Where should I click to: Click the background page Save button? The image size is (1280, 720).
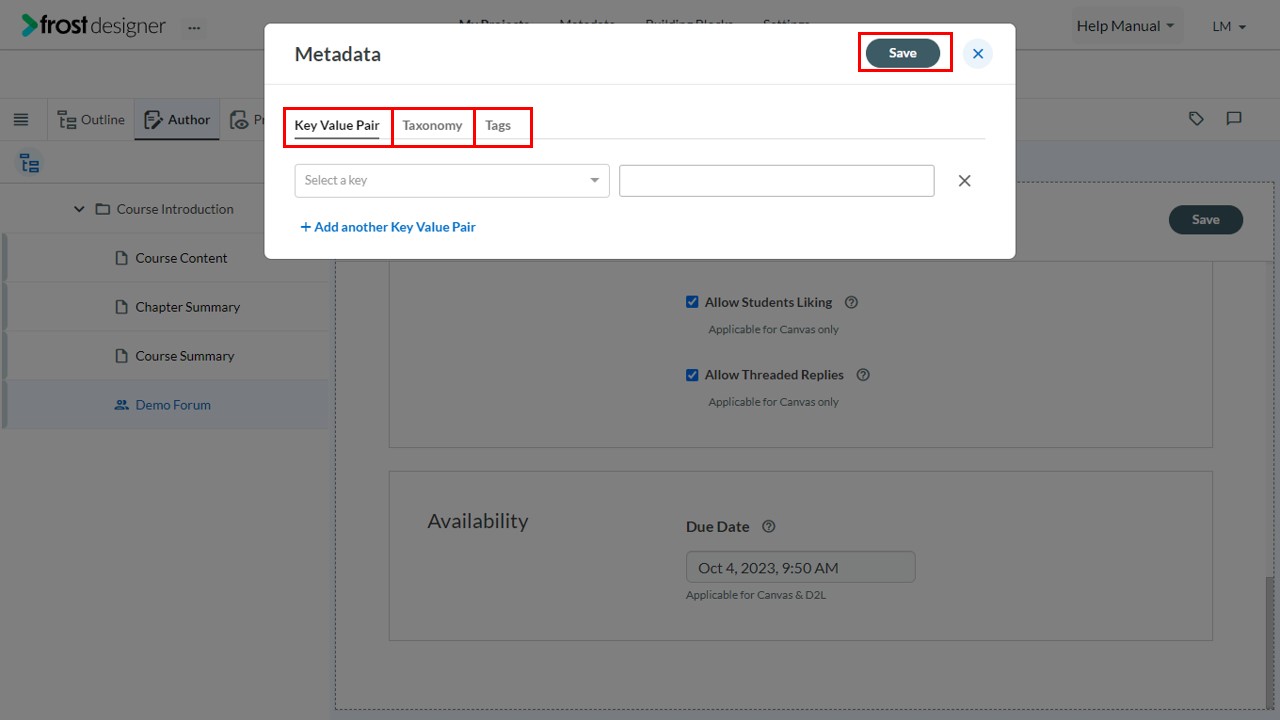1205,220
